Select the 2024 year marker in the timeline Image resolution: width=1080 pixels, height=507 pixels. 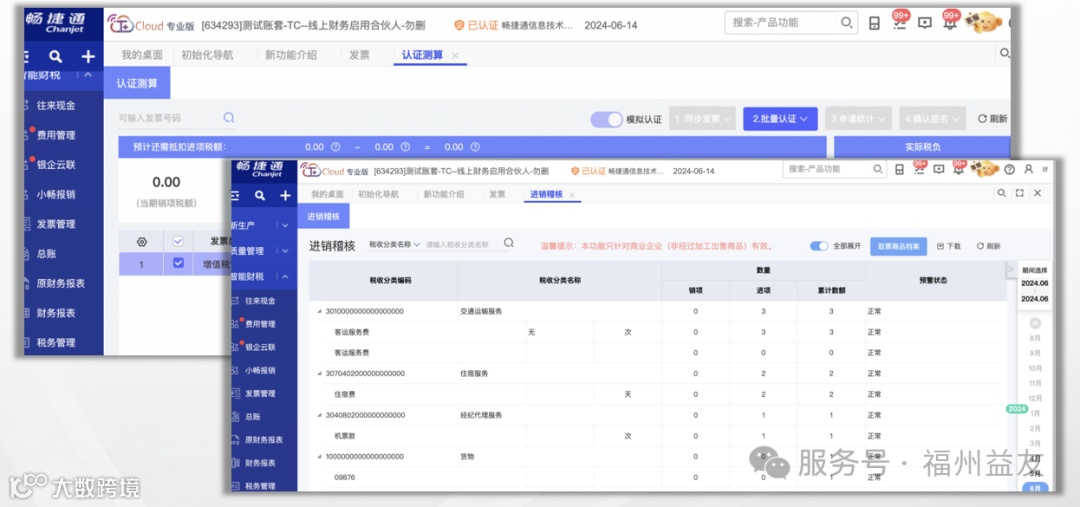[1017, 409]
